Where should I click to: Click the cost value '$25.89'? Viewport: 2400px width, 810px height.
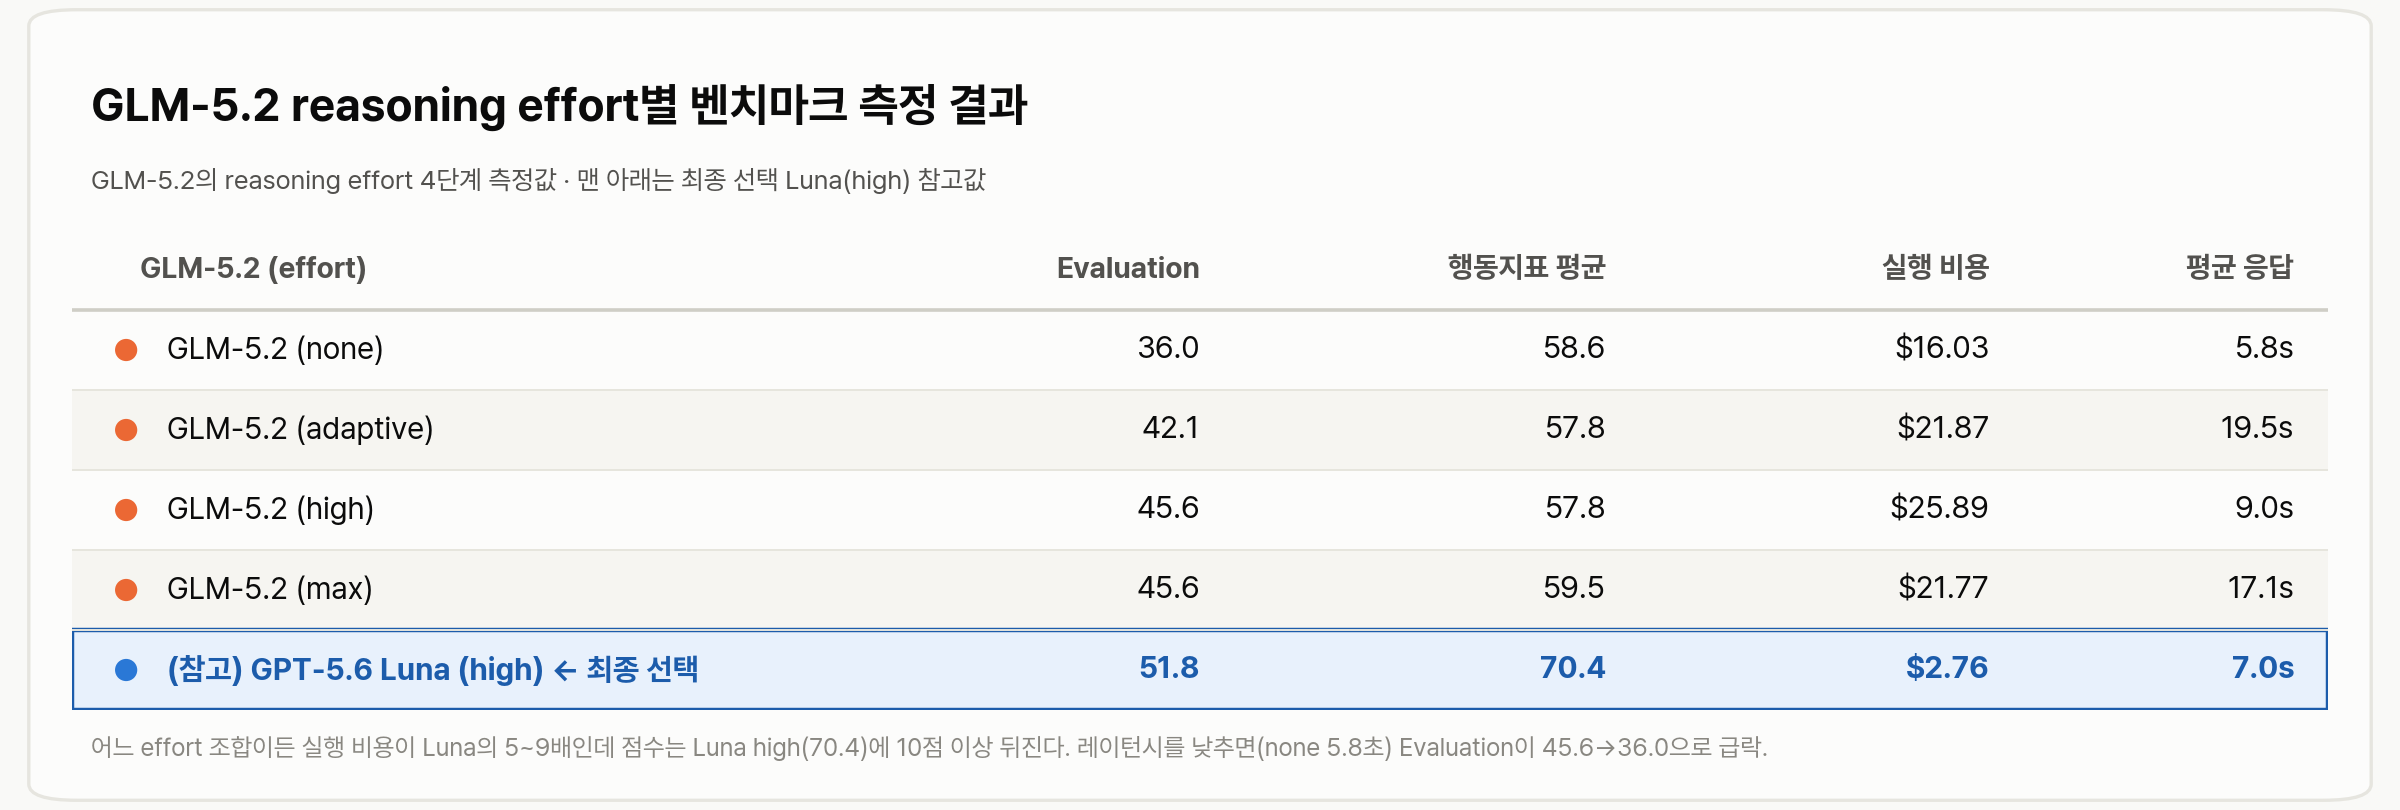click(x=1939, y=508)
